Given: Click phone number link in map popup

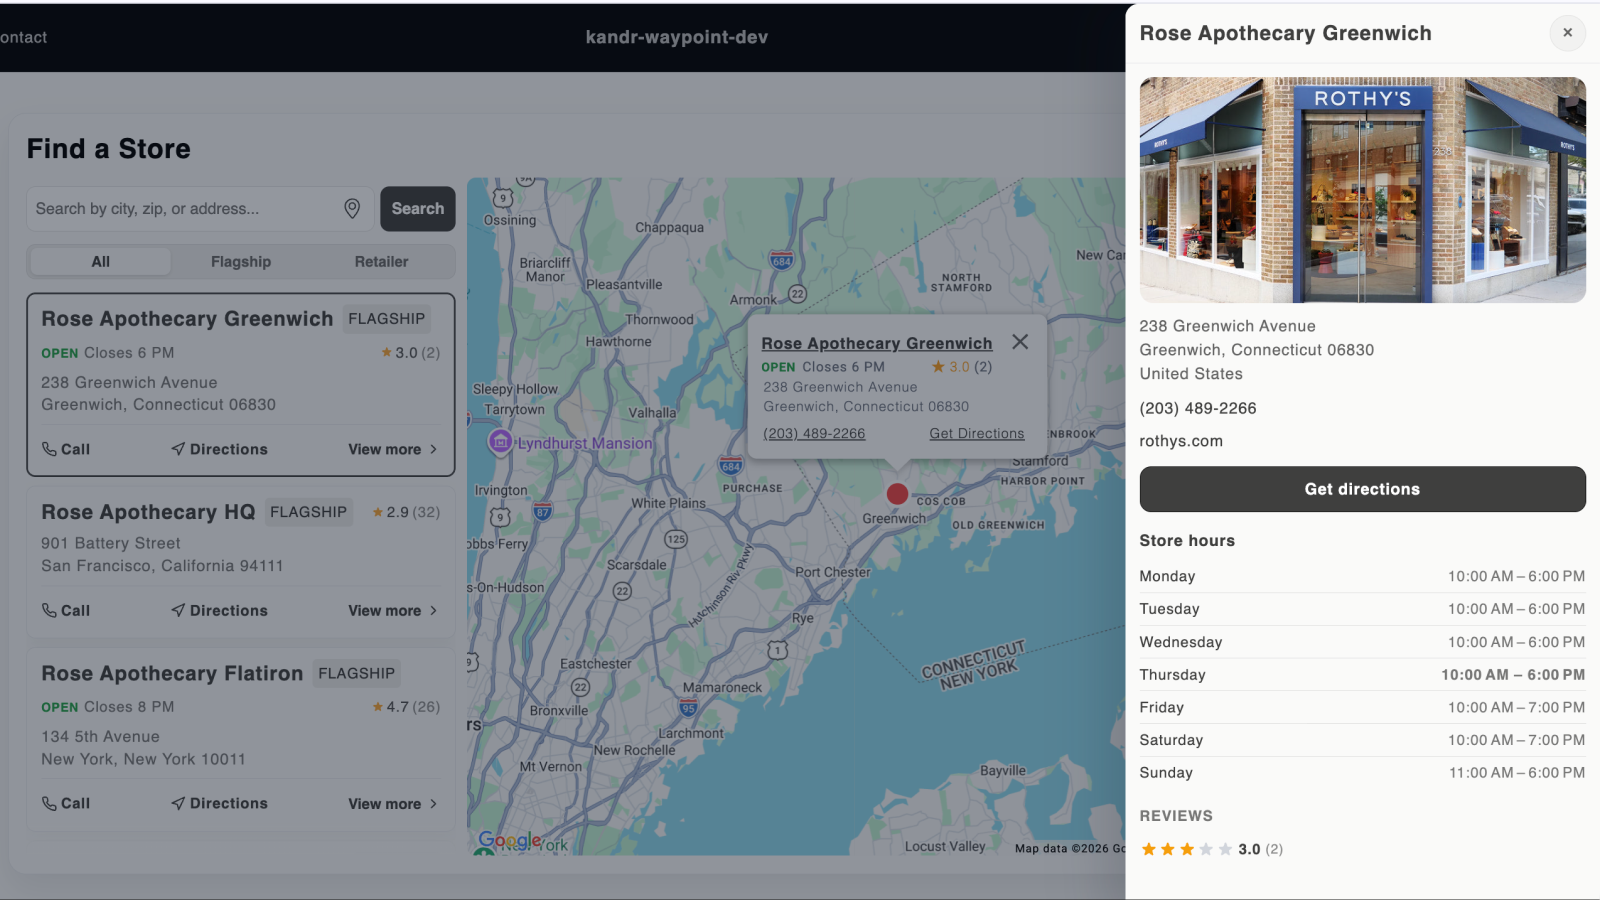Looking at the screenshot, I should click(814, 433).
